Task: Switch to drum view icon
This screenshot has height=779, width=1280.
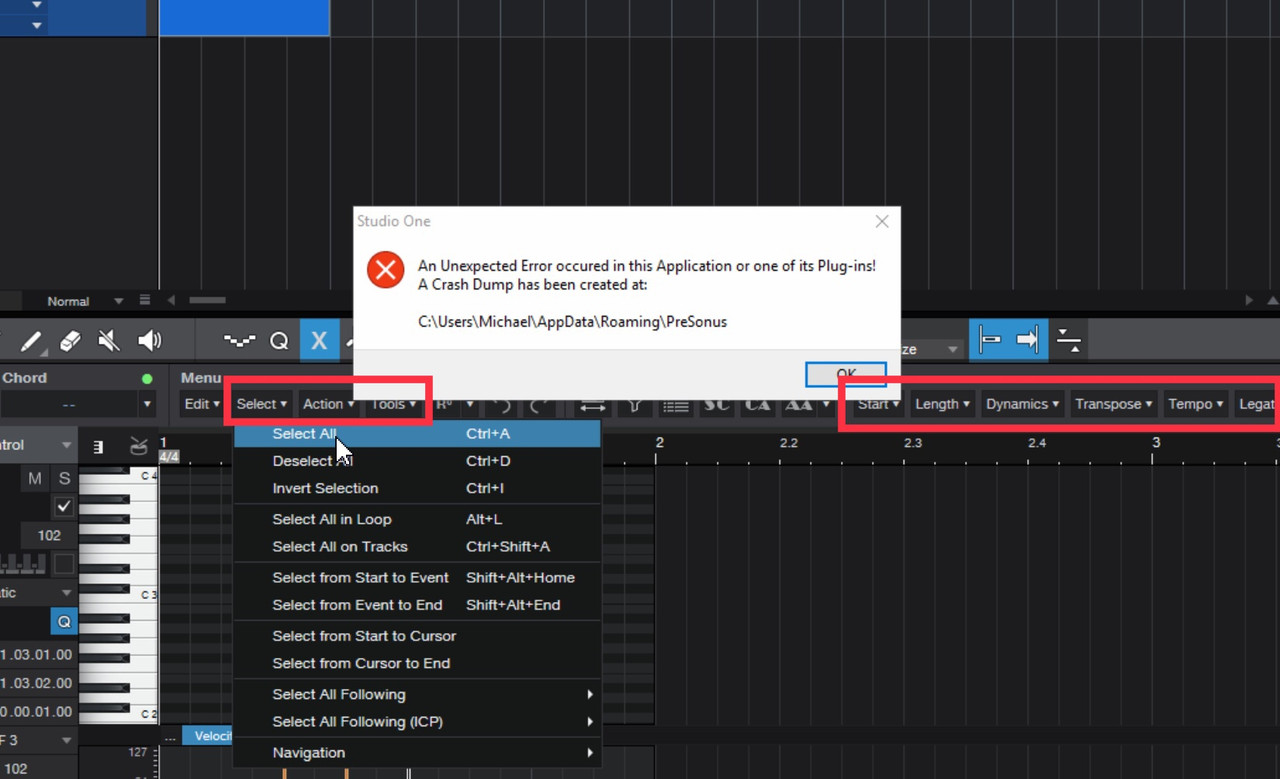Action: pyautogui.click(x=139, y=446)
